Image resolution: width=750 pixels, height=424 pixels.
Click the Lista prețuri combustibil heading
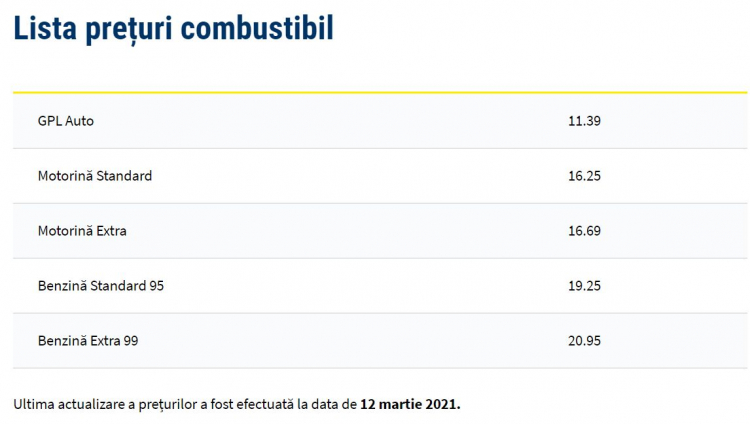pyautogui.click(x=173, y=29)
